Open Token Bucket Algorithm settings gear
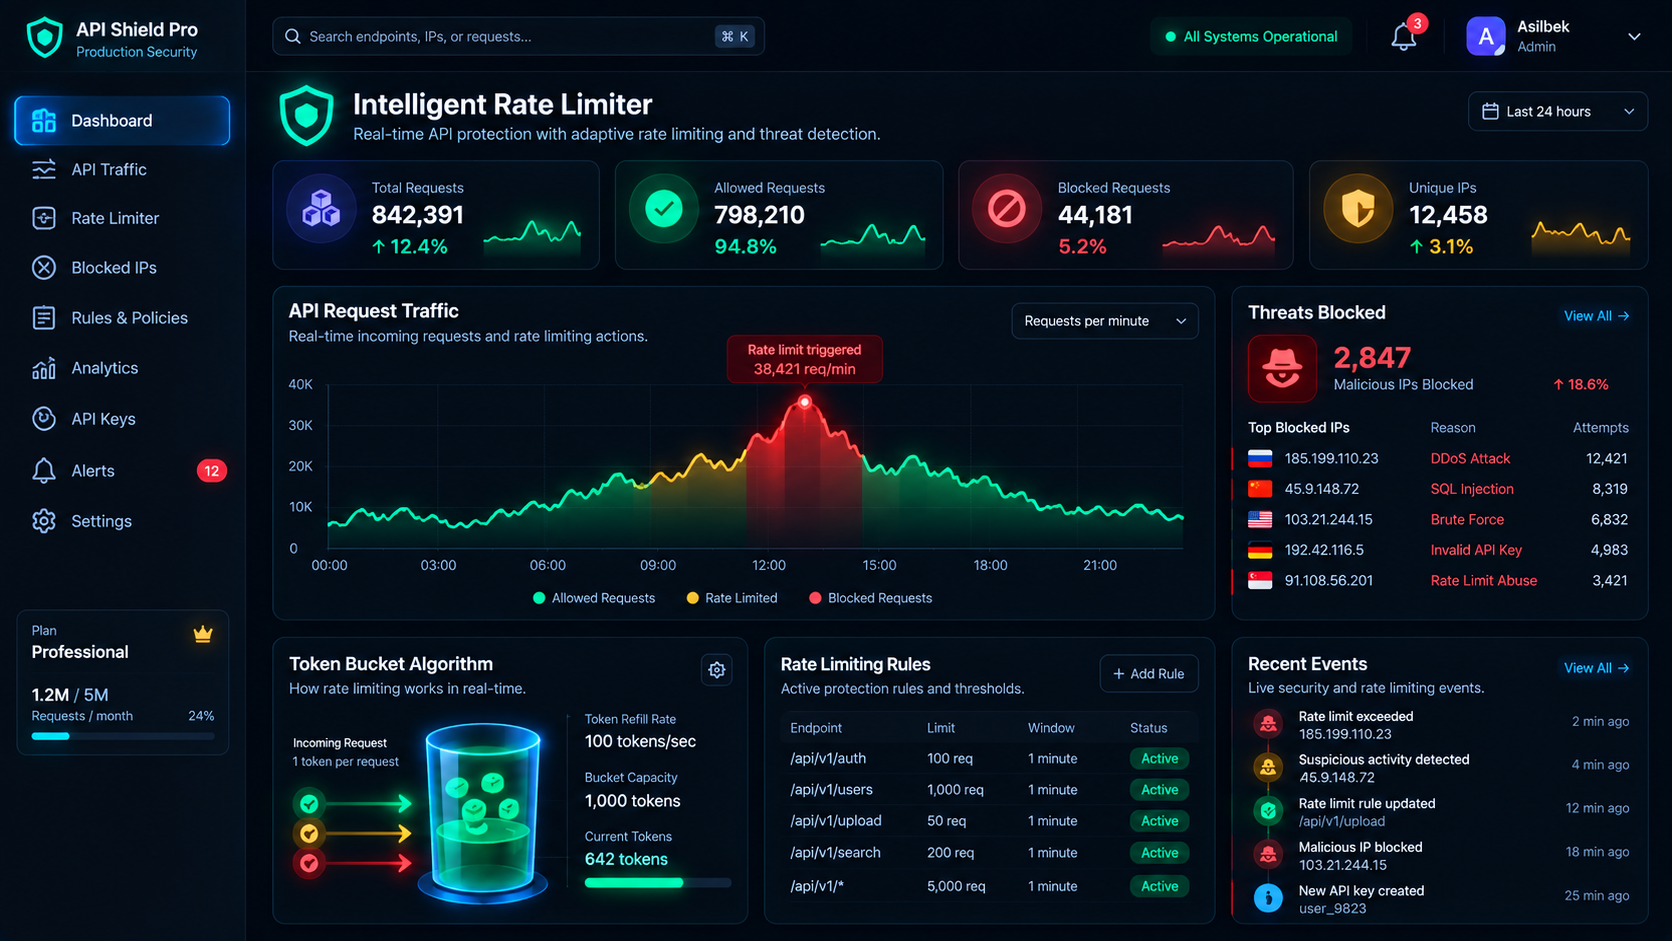 (x=717, y=670)
